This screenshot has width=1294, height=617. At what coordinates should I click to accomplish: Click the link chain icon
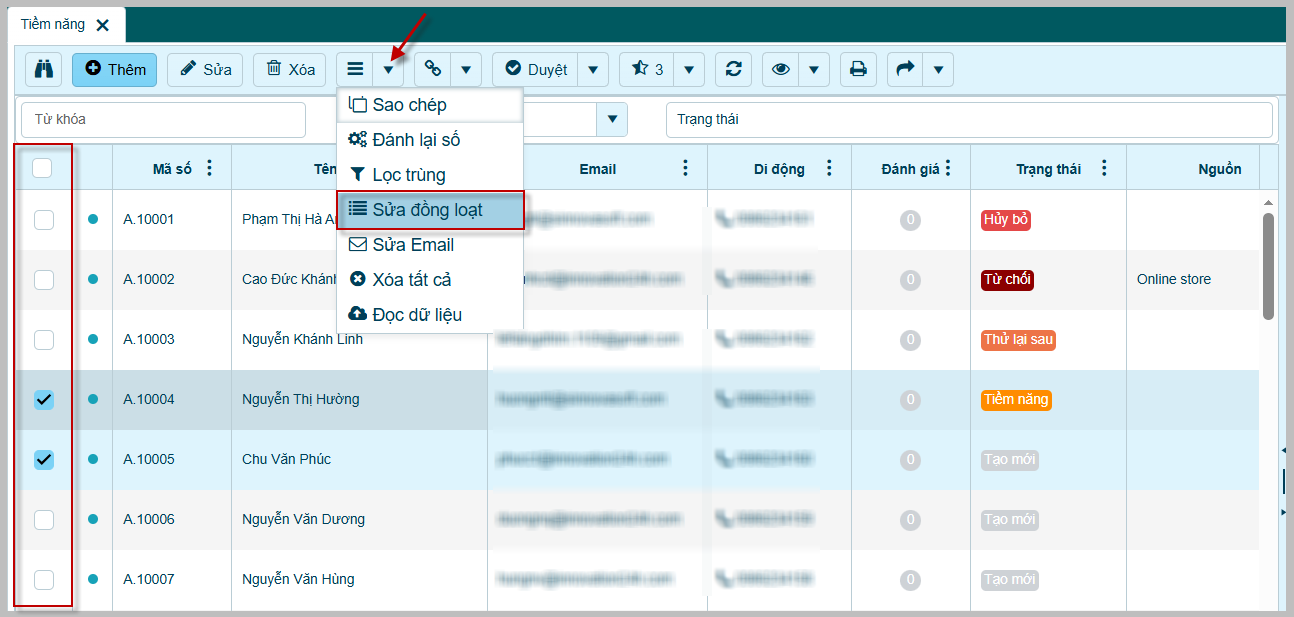433,69
